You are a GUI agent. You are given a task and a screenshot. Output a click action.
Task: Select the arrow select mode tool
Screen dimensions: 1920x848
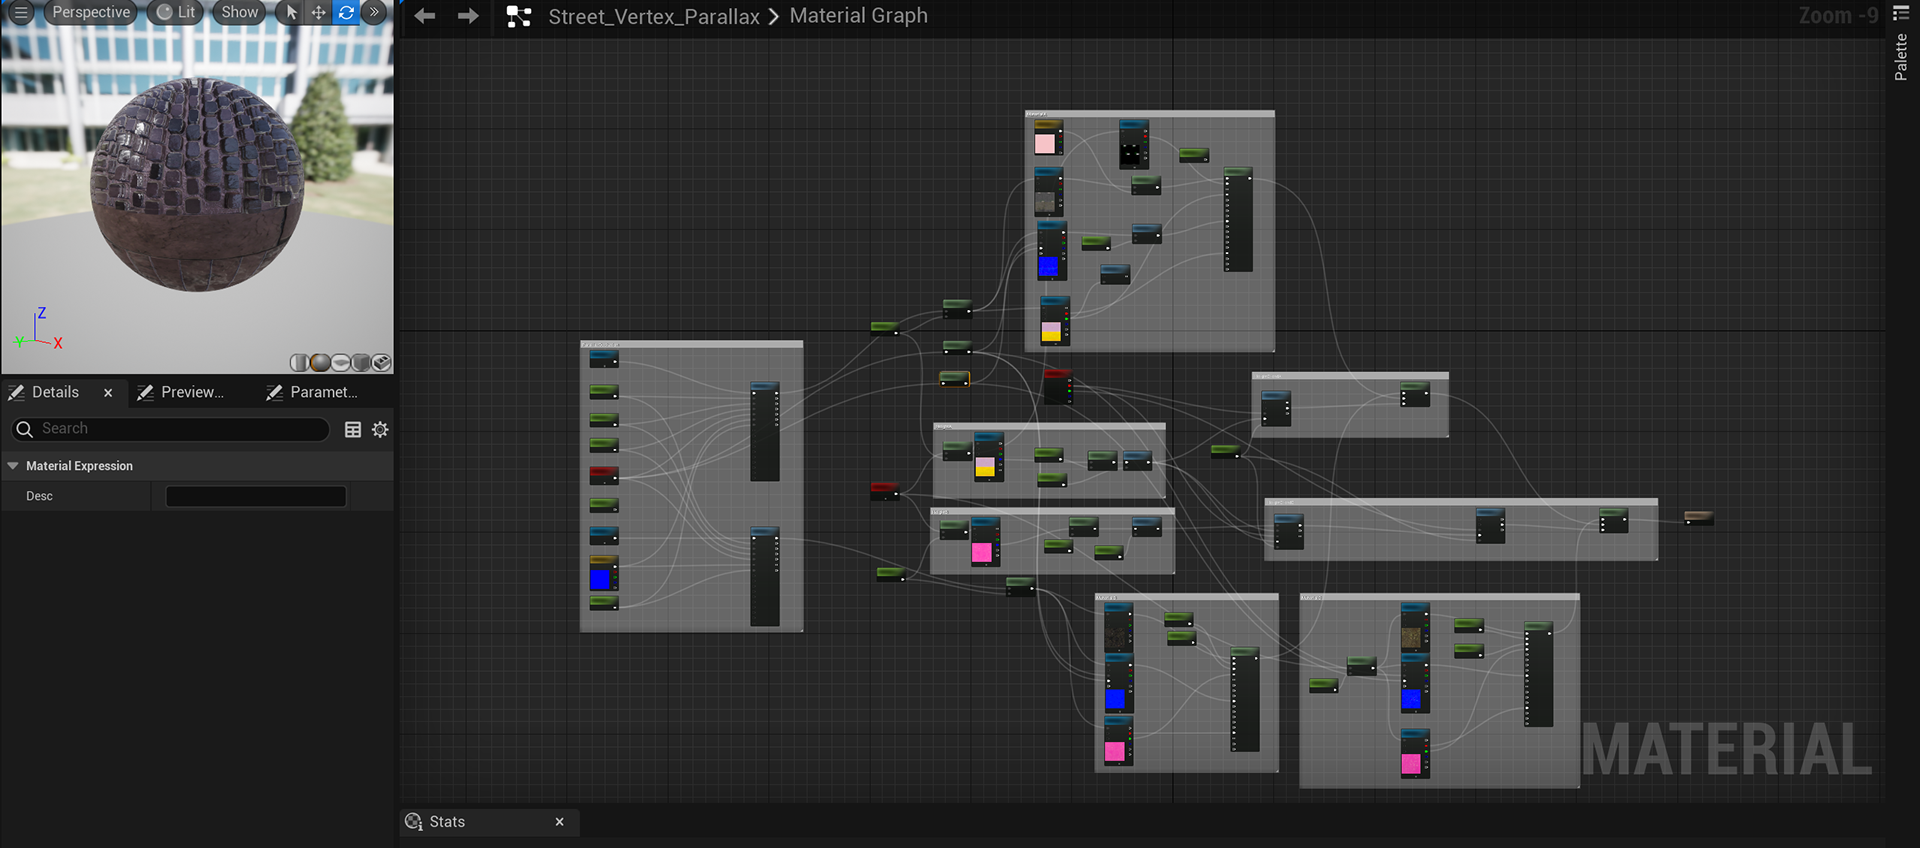[x=291, y=12]
